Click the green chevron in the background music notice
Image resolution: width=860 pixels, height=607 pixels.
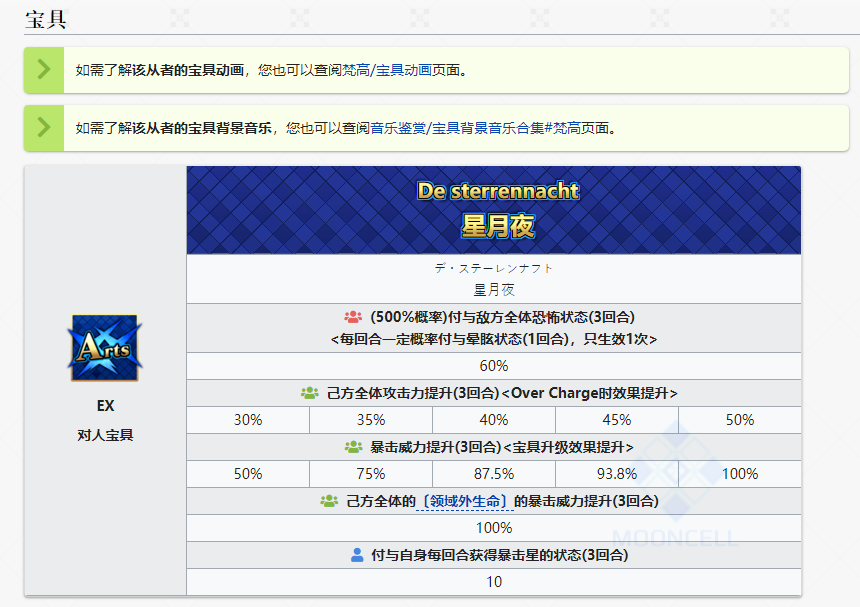pos(43,128)
